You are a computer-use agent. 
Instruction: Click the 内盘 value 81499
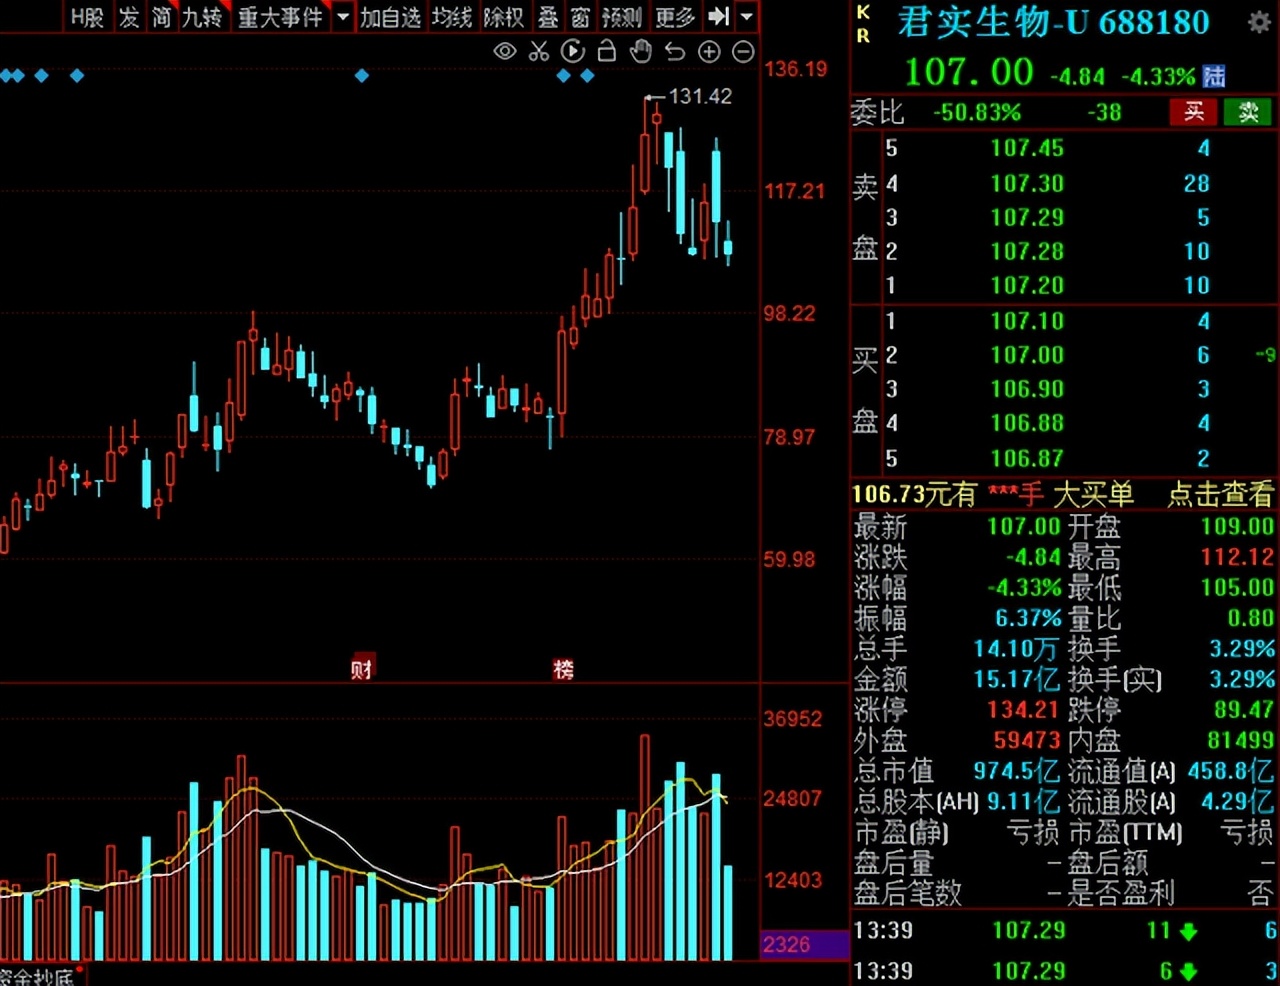tap(1241, 740)
